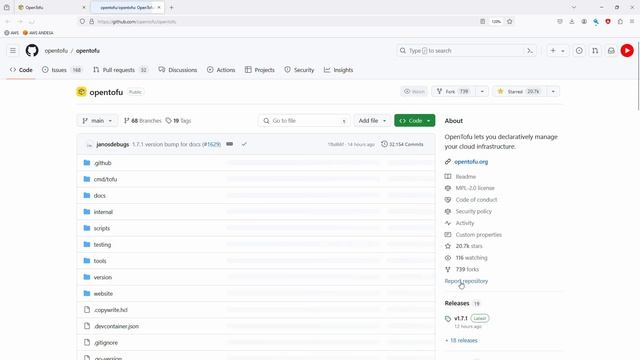640x360 pixels.
Task: Focus the Go to file field
Action: tap(304, 121)
